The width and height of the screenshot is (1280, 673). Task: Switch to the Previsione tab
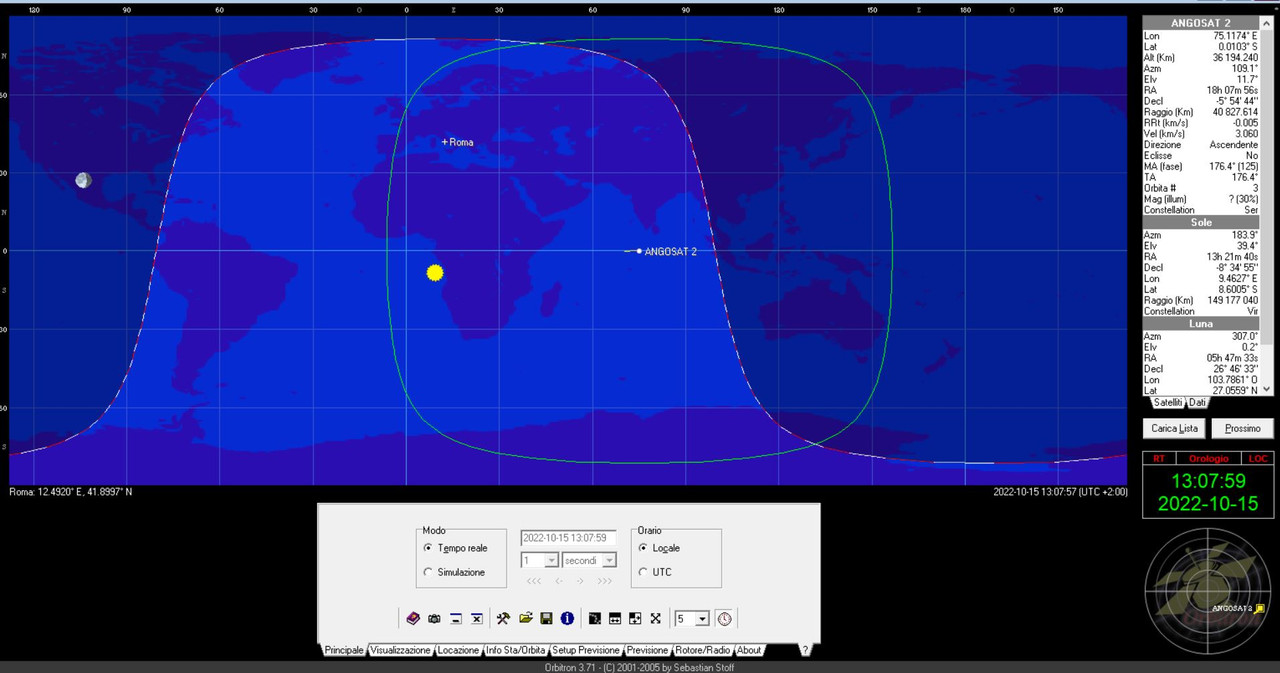click(x=647, y=650)
